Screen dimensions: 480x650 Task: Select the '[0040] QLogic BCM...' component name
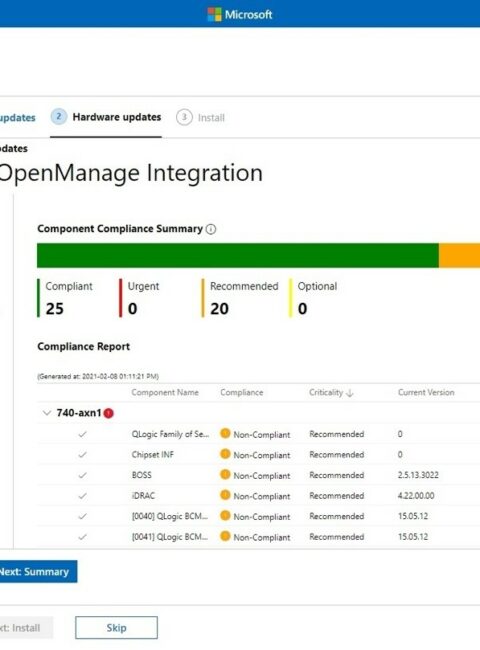click(x=170, y=516)
